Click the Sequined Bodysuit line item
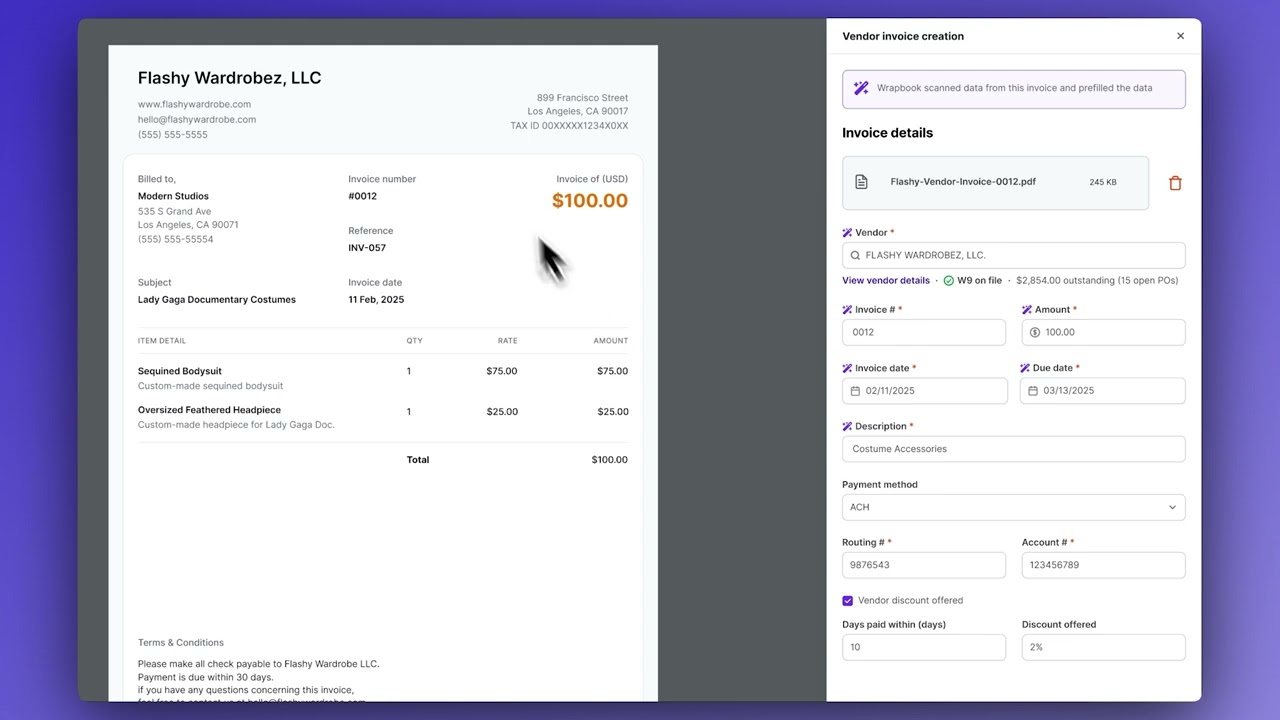The width and height of the screenshot is (1280, 720). [x=180, y=371]
